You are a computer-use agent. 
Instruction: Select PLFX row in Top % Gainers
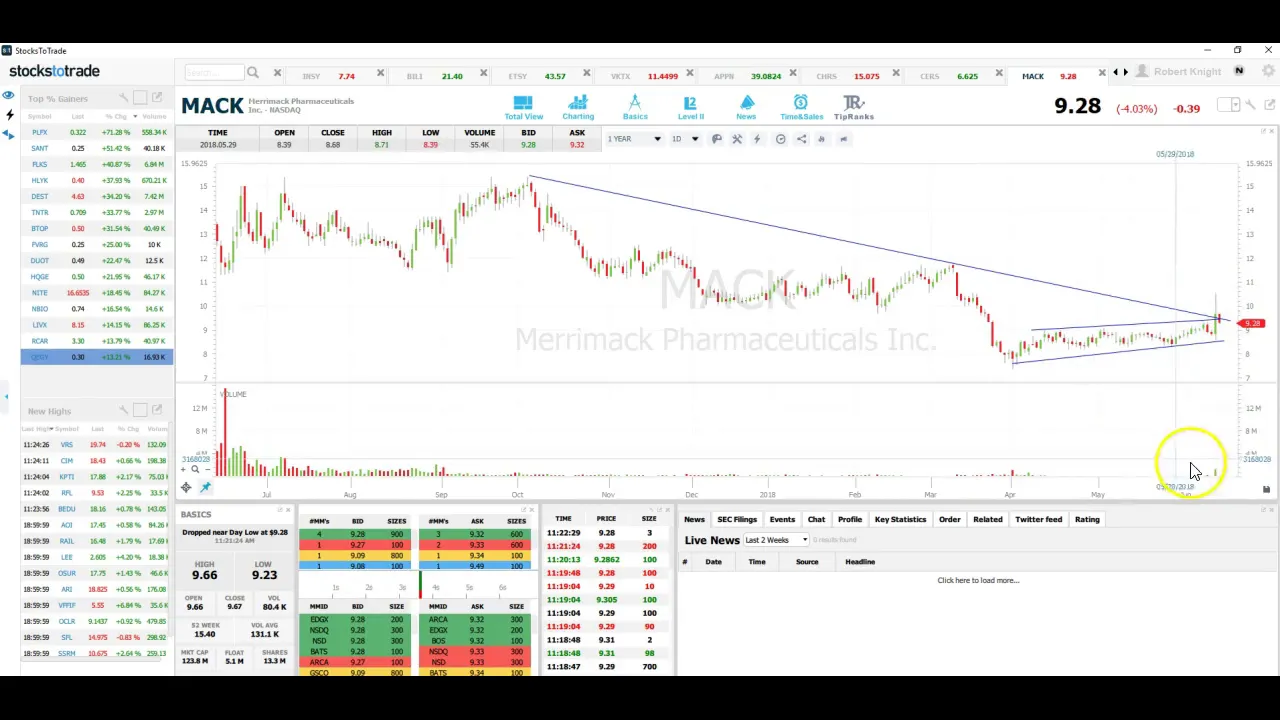97,132
